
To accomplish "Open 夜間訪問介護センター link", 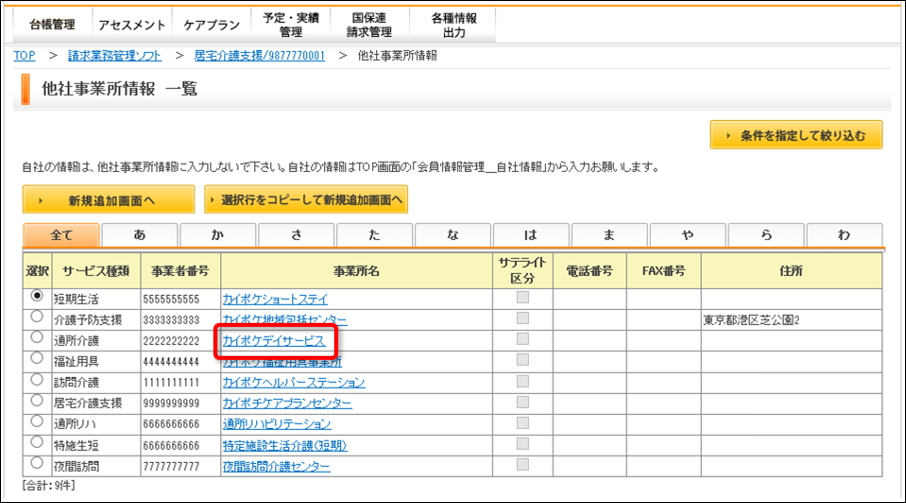I will click(x=277, y=466).
